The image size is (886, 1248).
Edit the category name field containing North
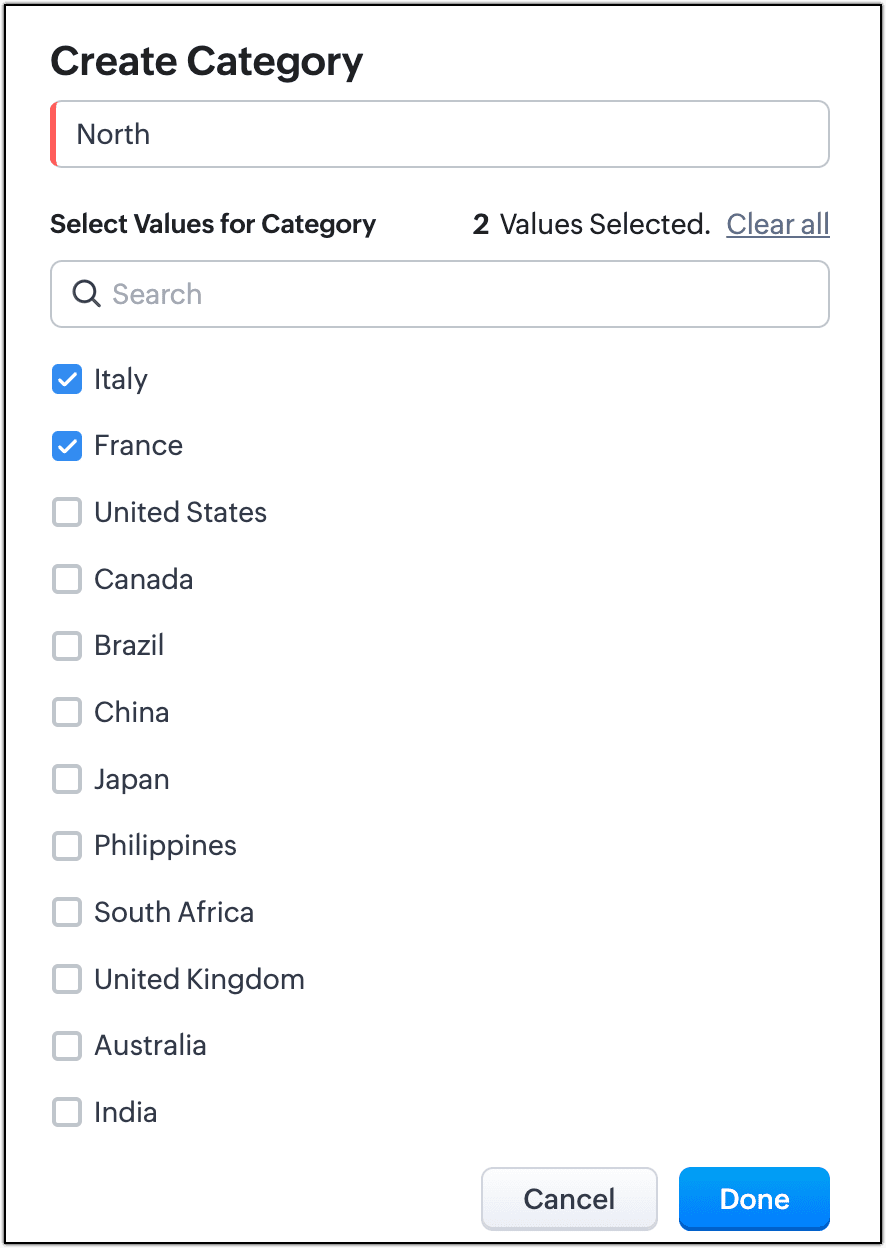[440, 134]
